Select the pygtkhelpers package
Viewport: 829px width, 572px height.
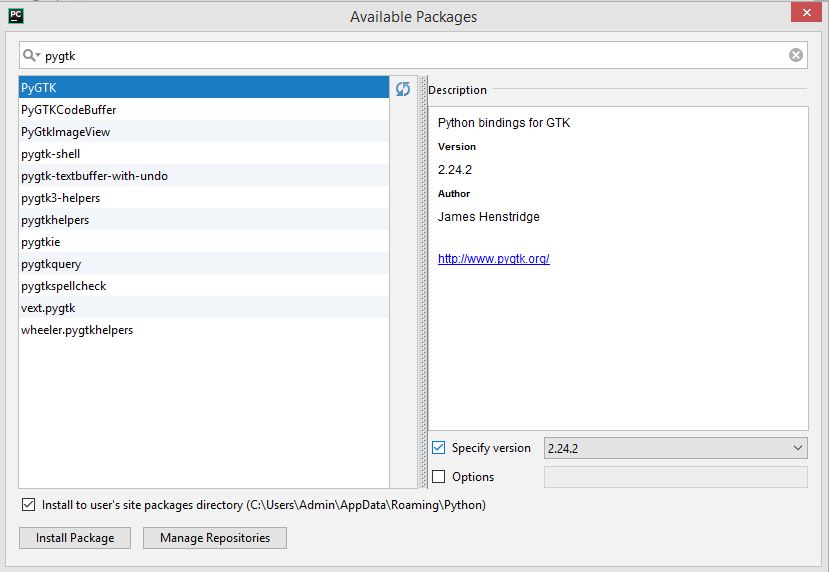204,220
